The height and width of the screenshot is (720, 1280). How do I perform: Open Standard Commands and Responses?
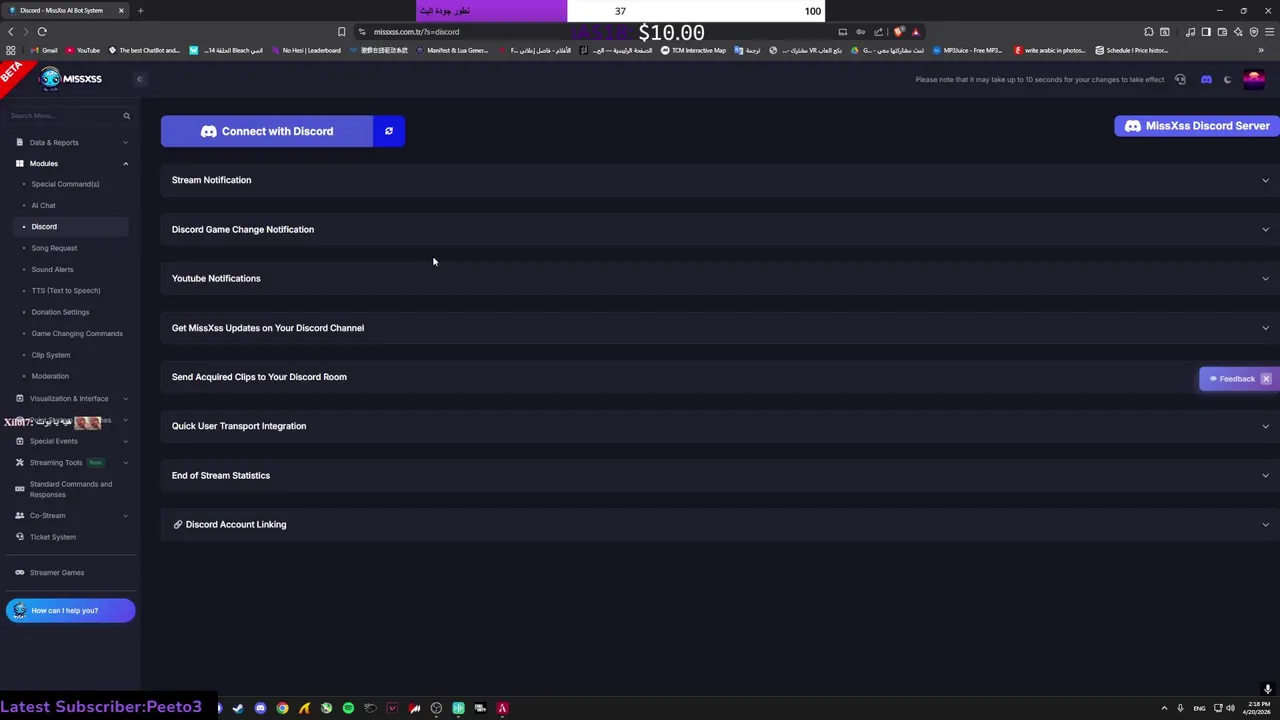tap(70, 489)
